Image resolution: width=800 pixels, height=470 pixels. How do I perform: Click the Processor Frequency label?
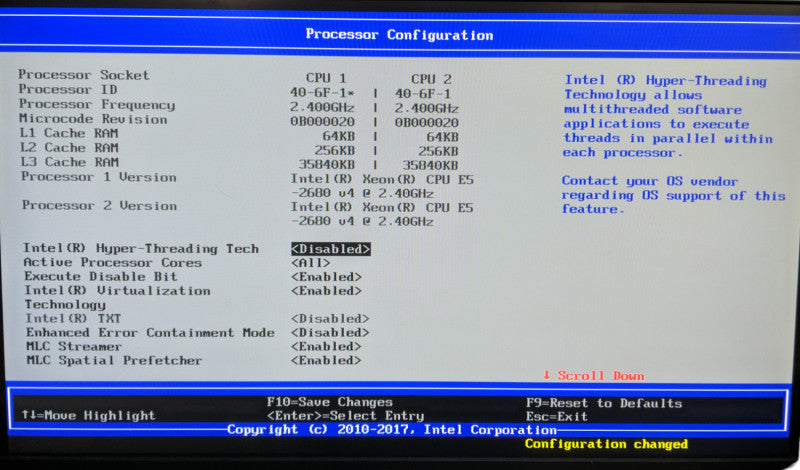tap(97, 105)
